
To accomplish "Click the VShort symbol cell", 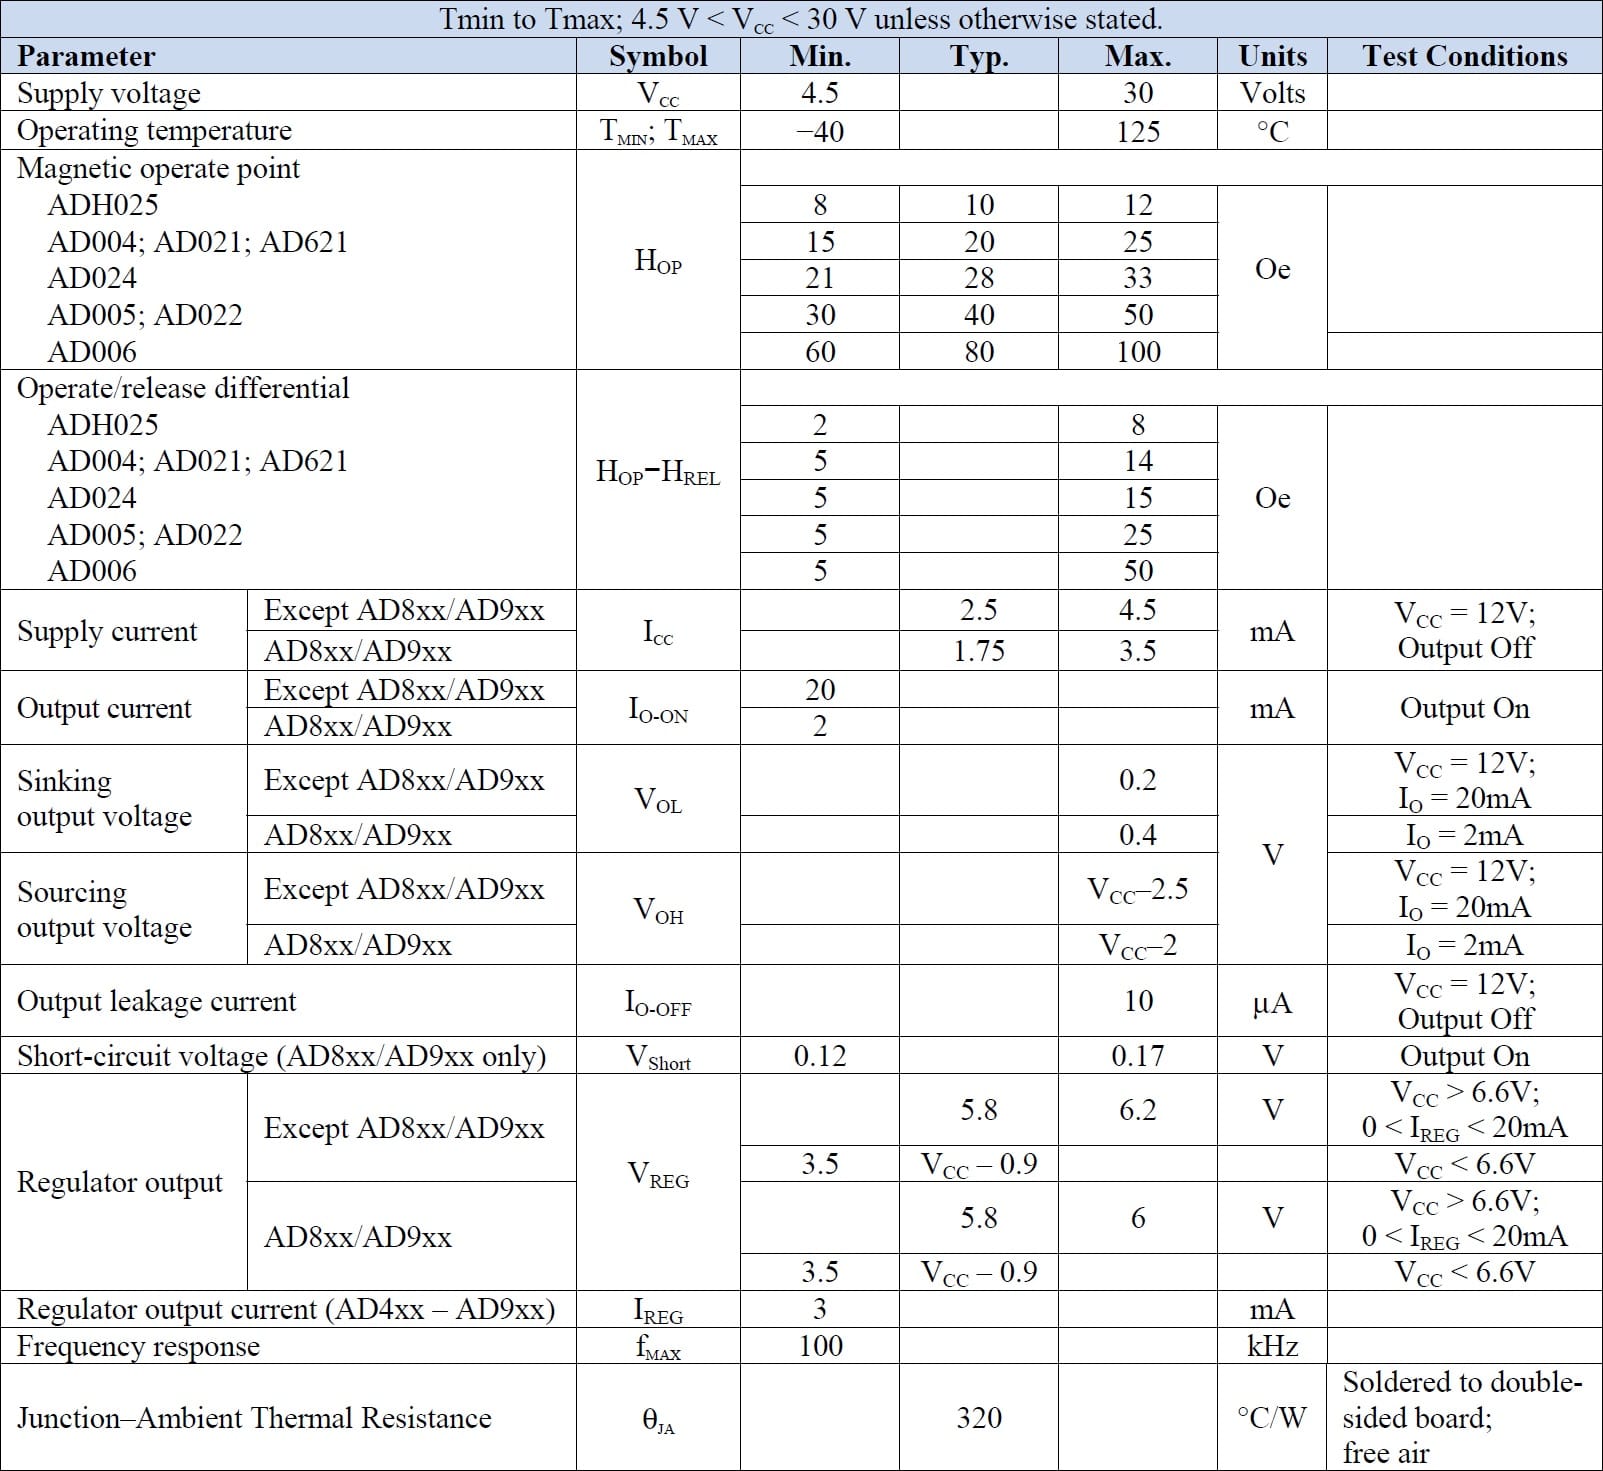I will point(658,1057).
